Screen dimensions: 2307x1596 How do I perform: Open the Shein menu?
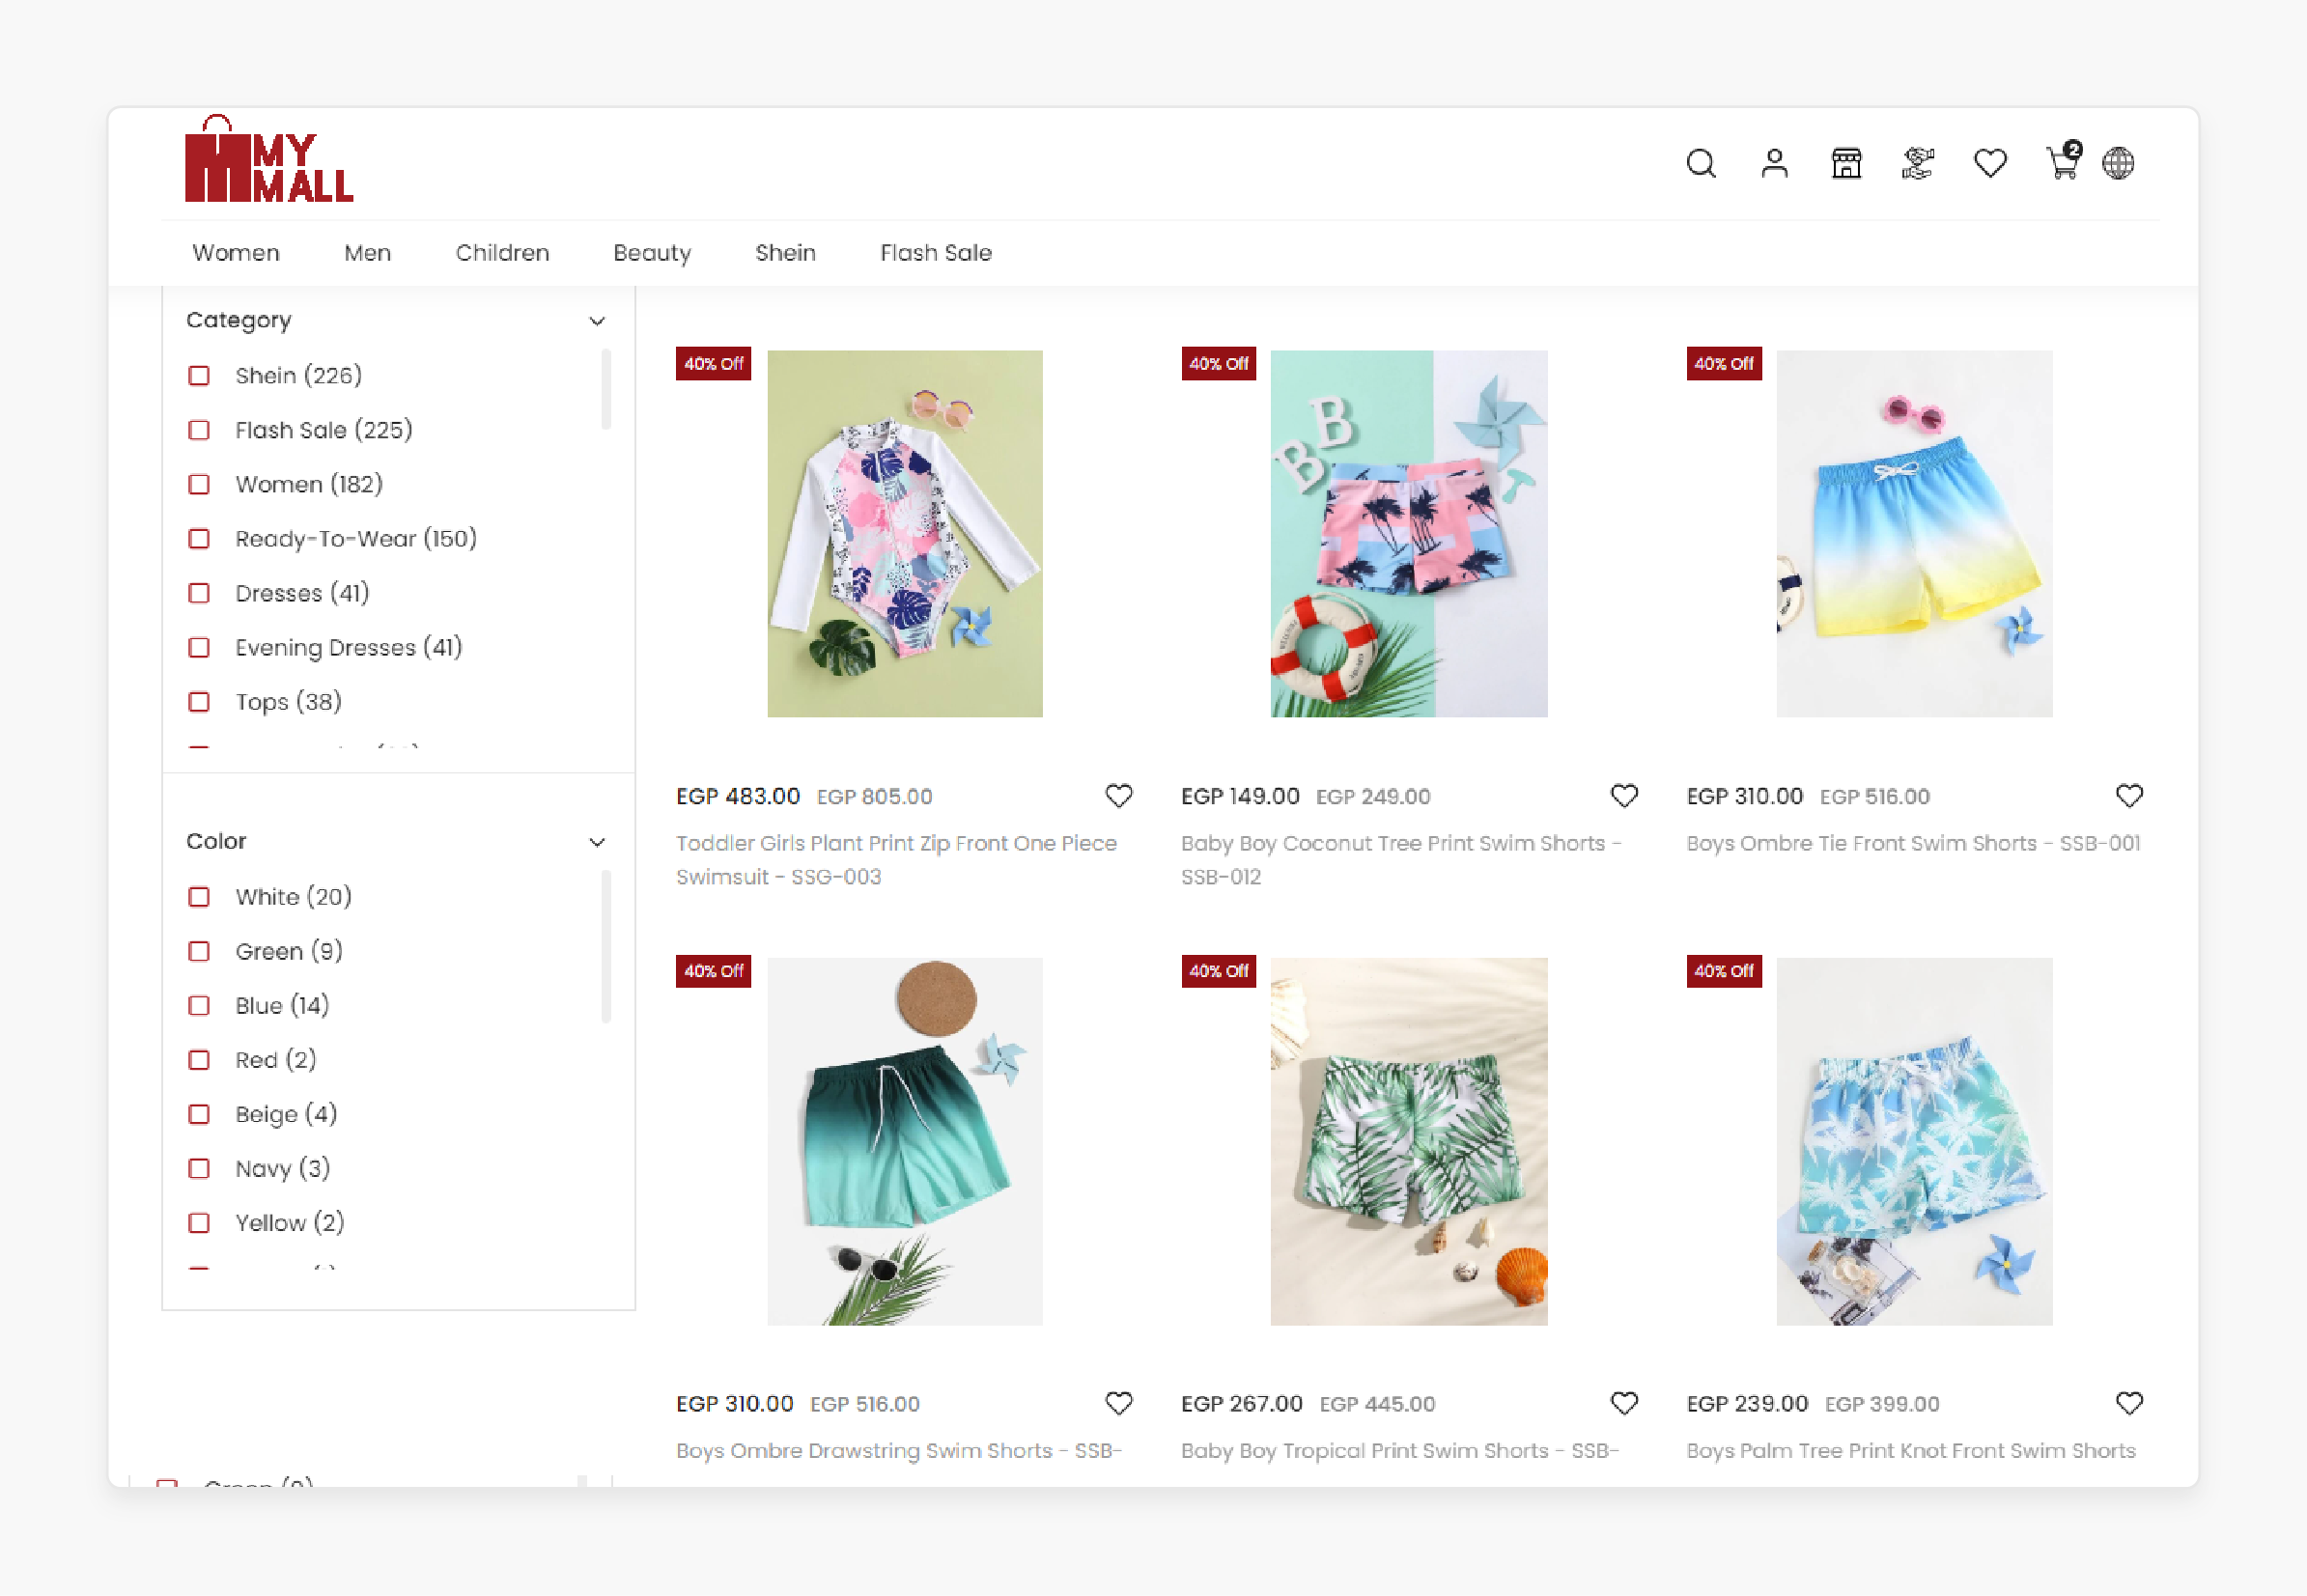tap(785, 253)
